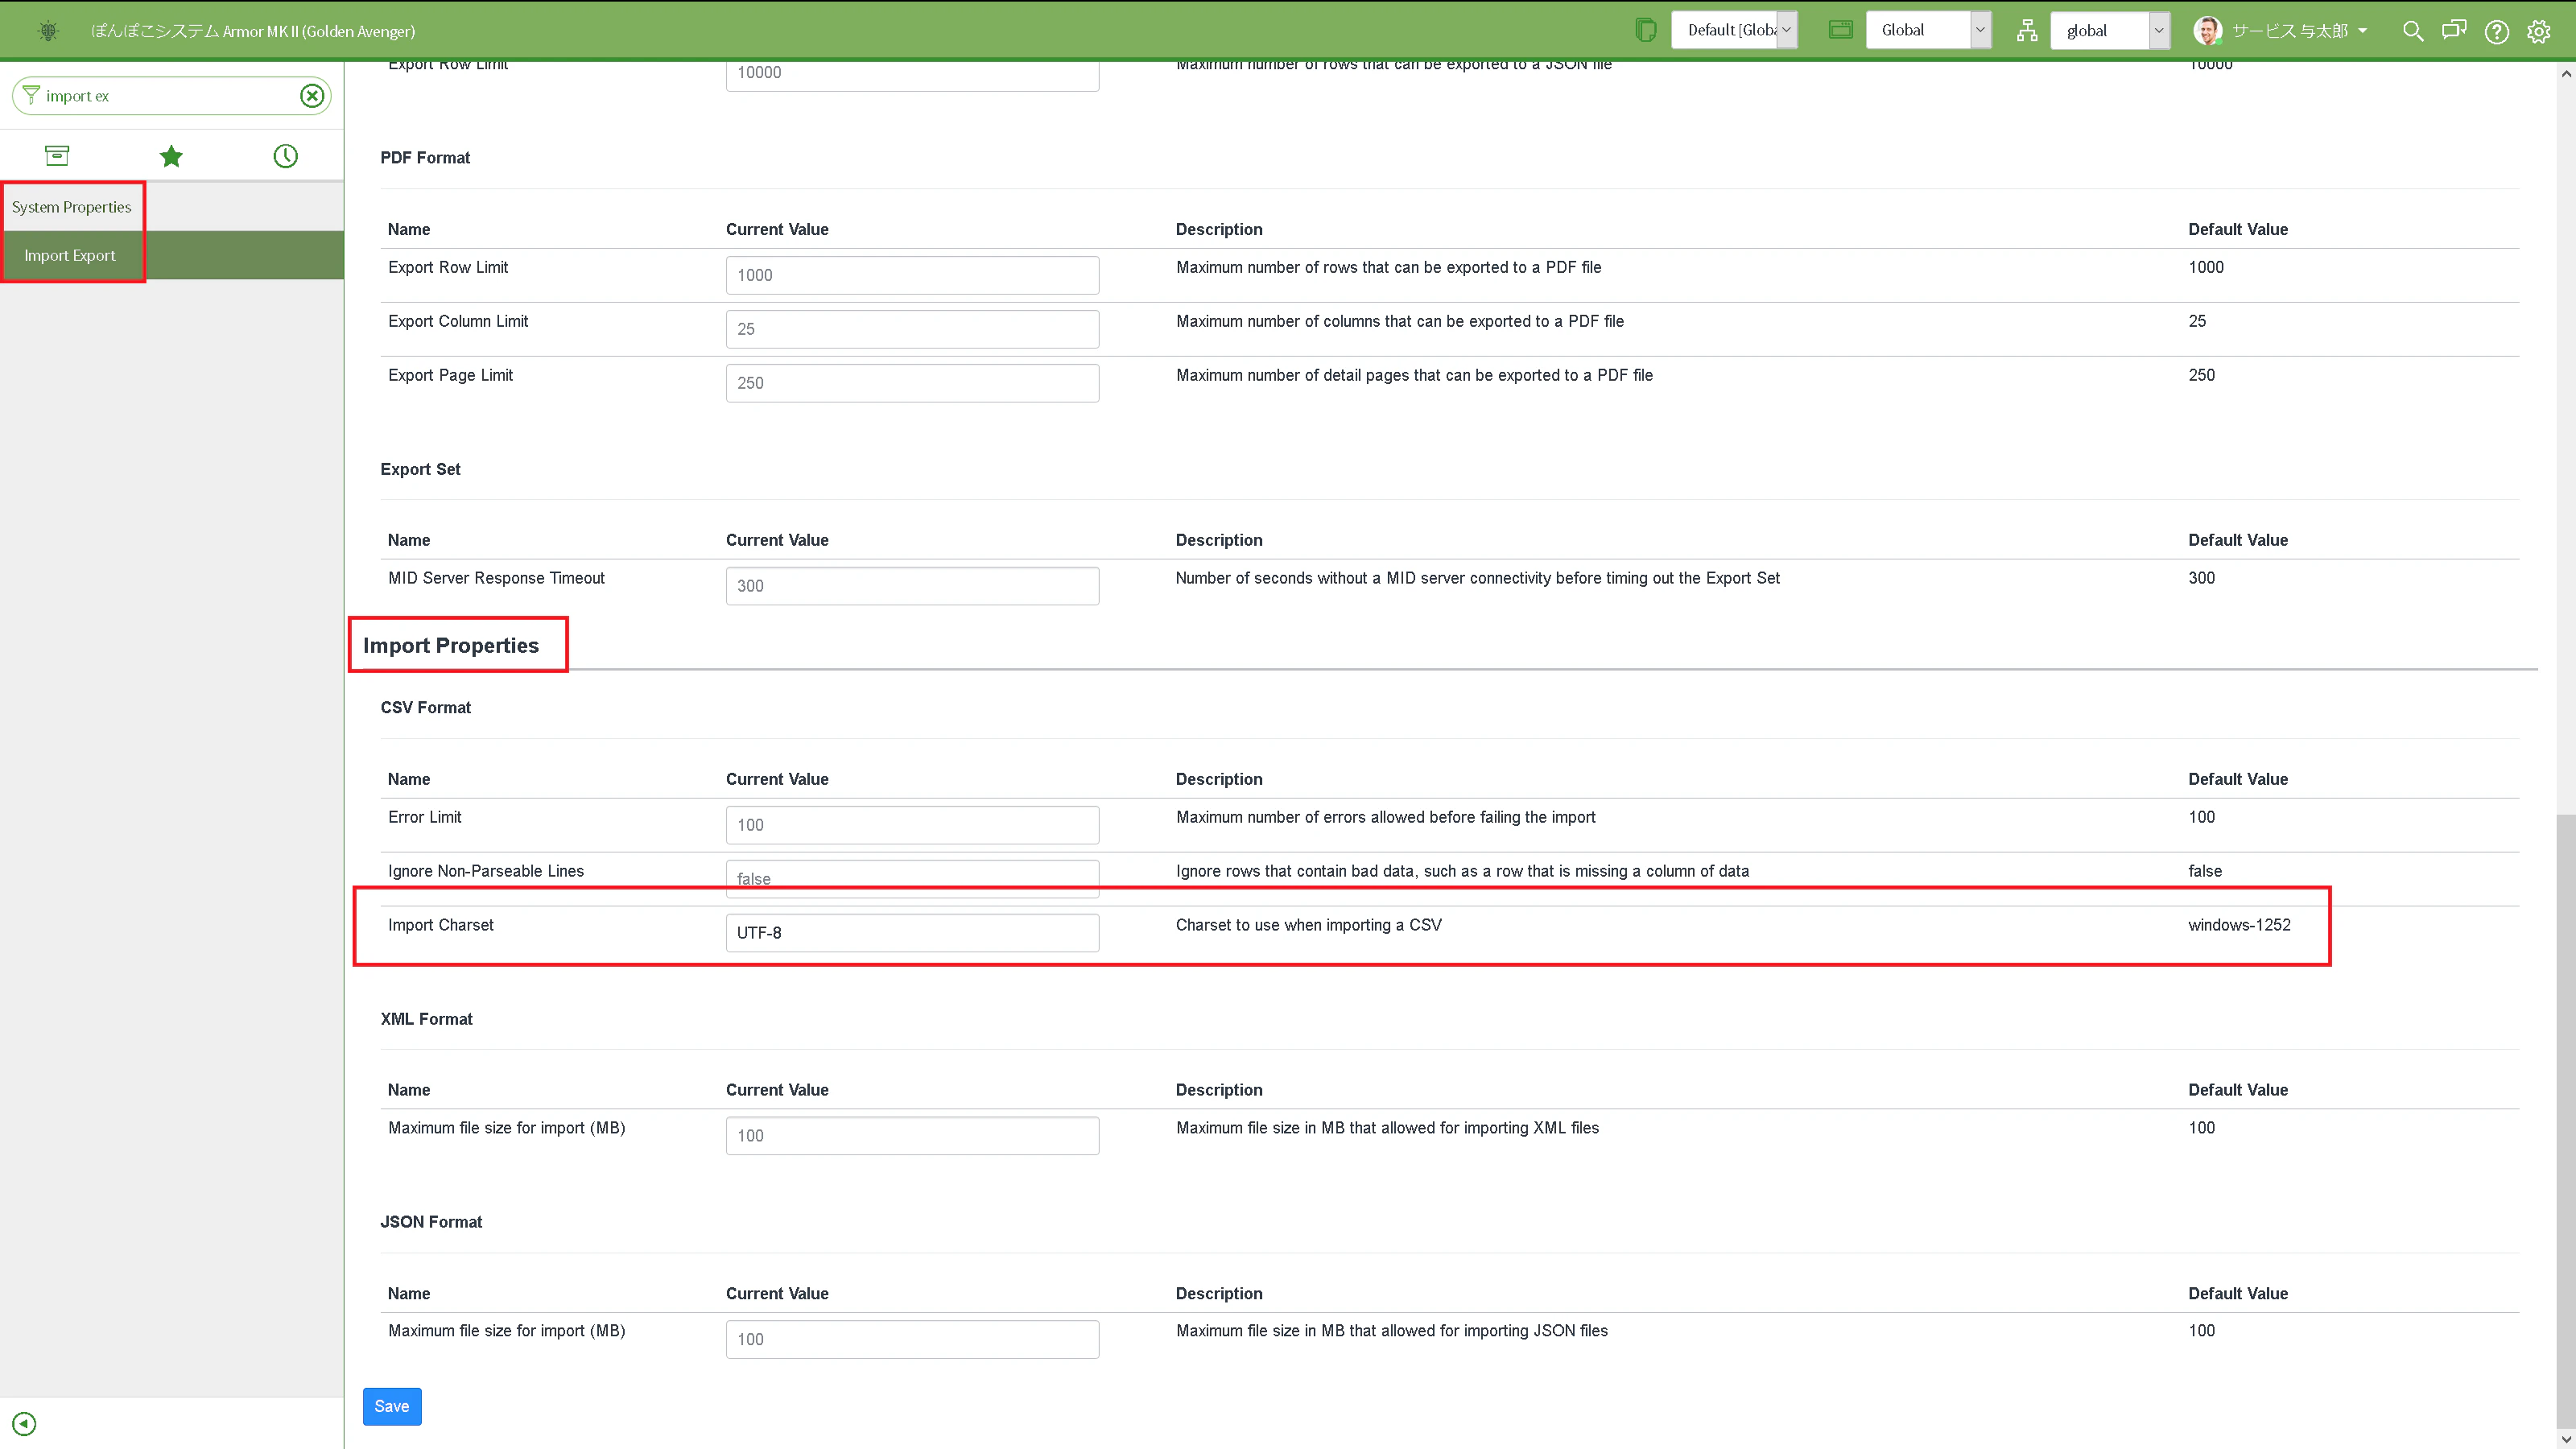The width and height of the screenshot is (2576, 1449).
Task: Open the Connect chat sidebar icon
Action: pyautogui.click(x=2454, y=30)
